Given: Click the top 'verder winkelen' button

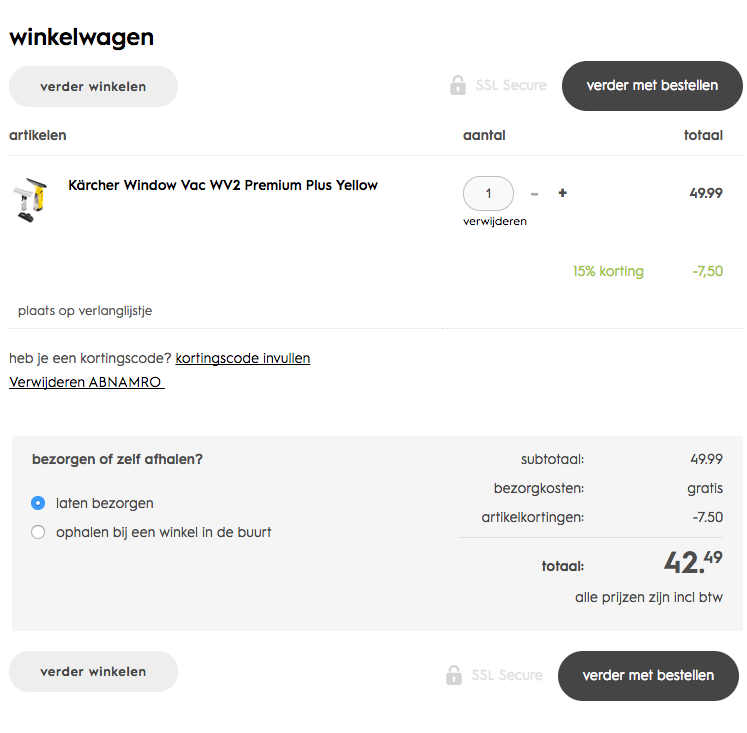Looking at the screenshot, I should [x=93, y=87].
